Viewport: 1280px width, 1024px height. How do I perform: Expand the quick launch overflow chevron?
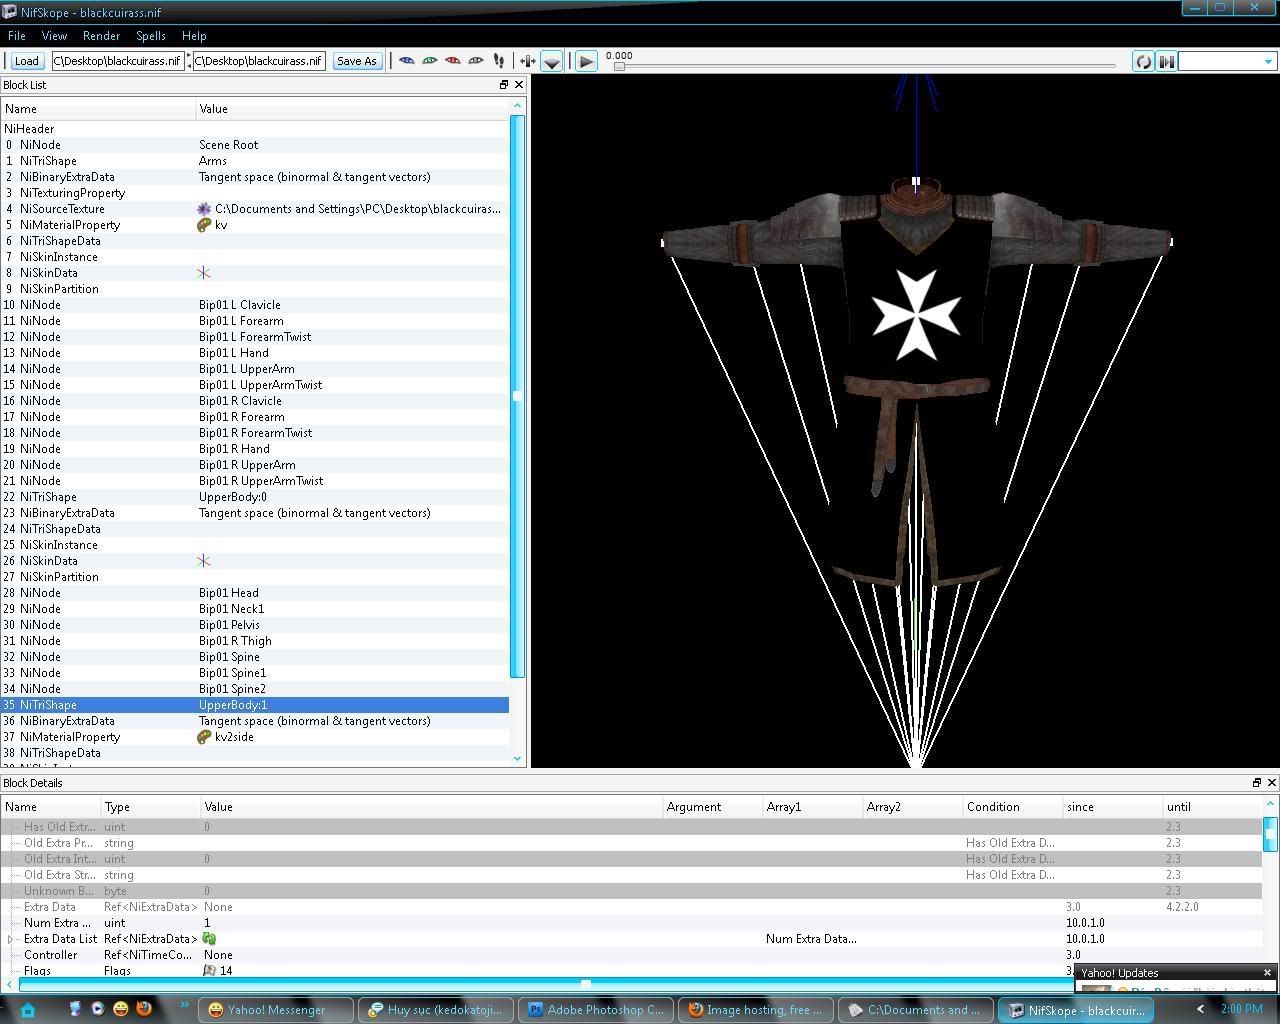coord(184,1006)
